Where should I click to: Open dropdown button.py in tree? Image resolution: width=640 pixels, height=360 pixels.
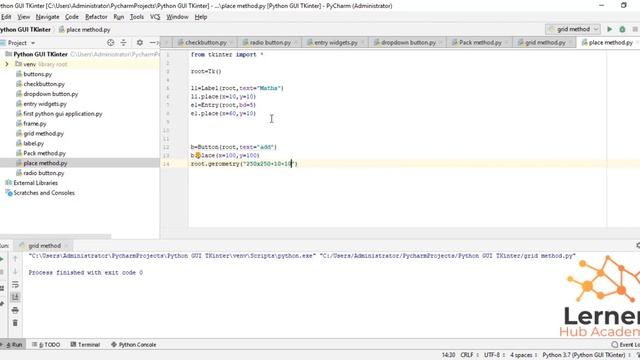click(51, 94)
